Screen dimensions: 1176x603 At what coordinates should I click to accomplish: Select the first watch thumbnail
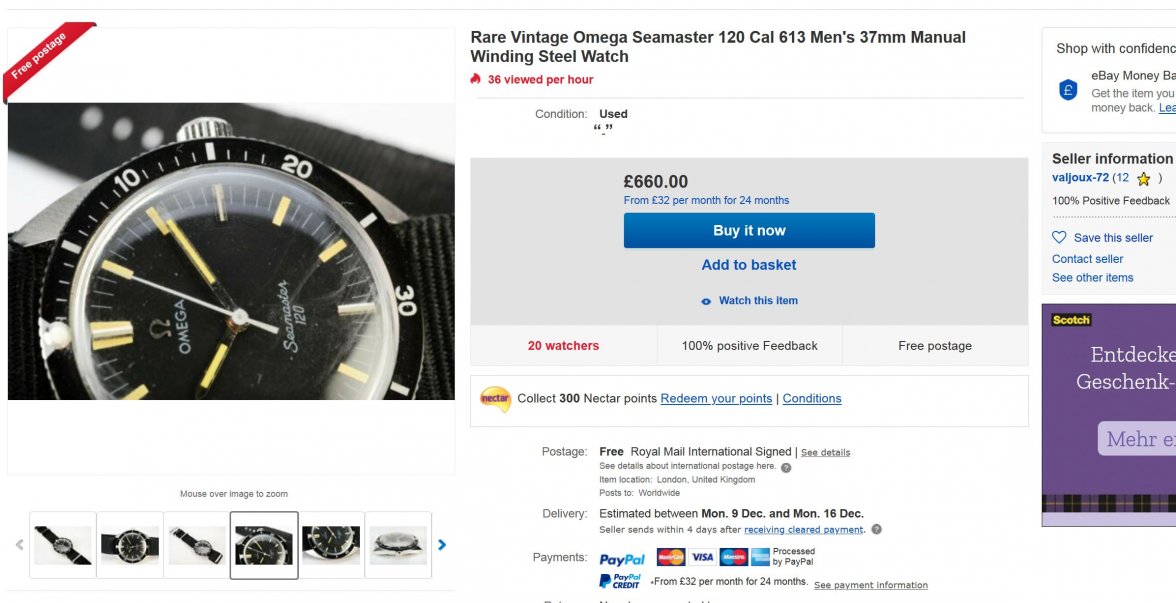click(63, 545)
